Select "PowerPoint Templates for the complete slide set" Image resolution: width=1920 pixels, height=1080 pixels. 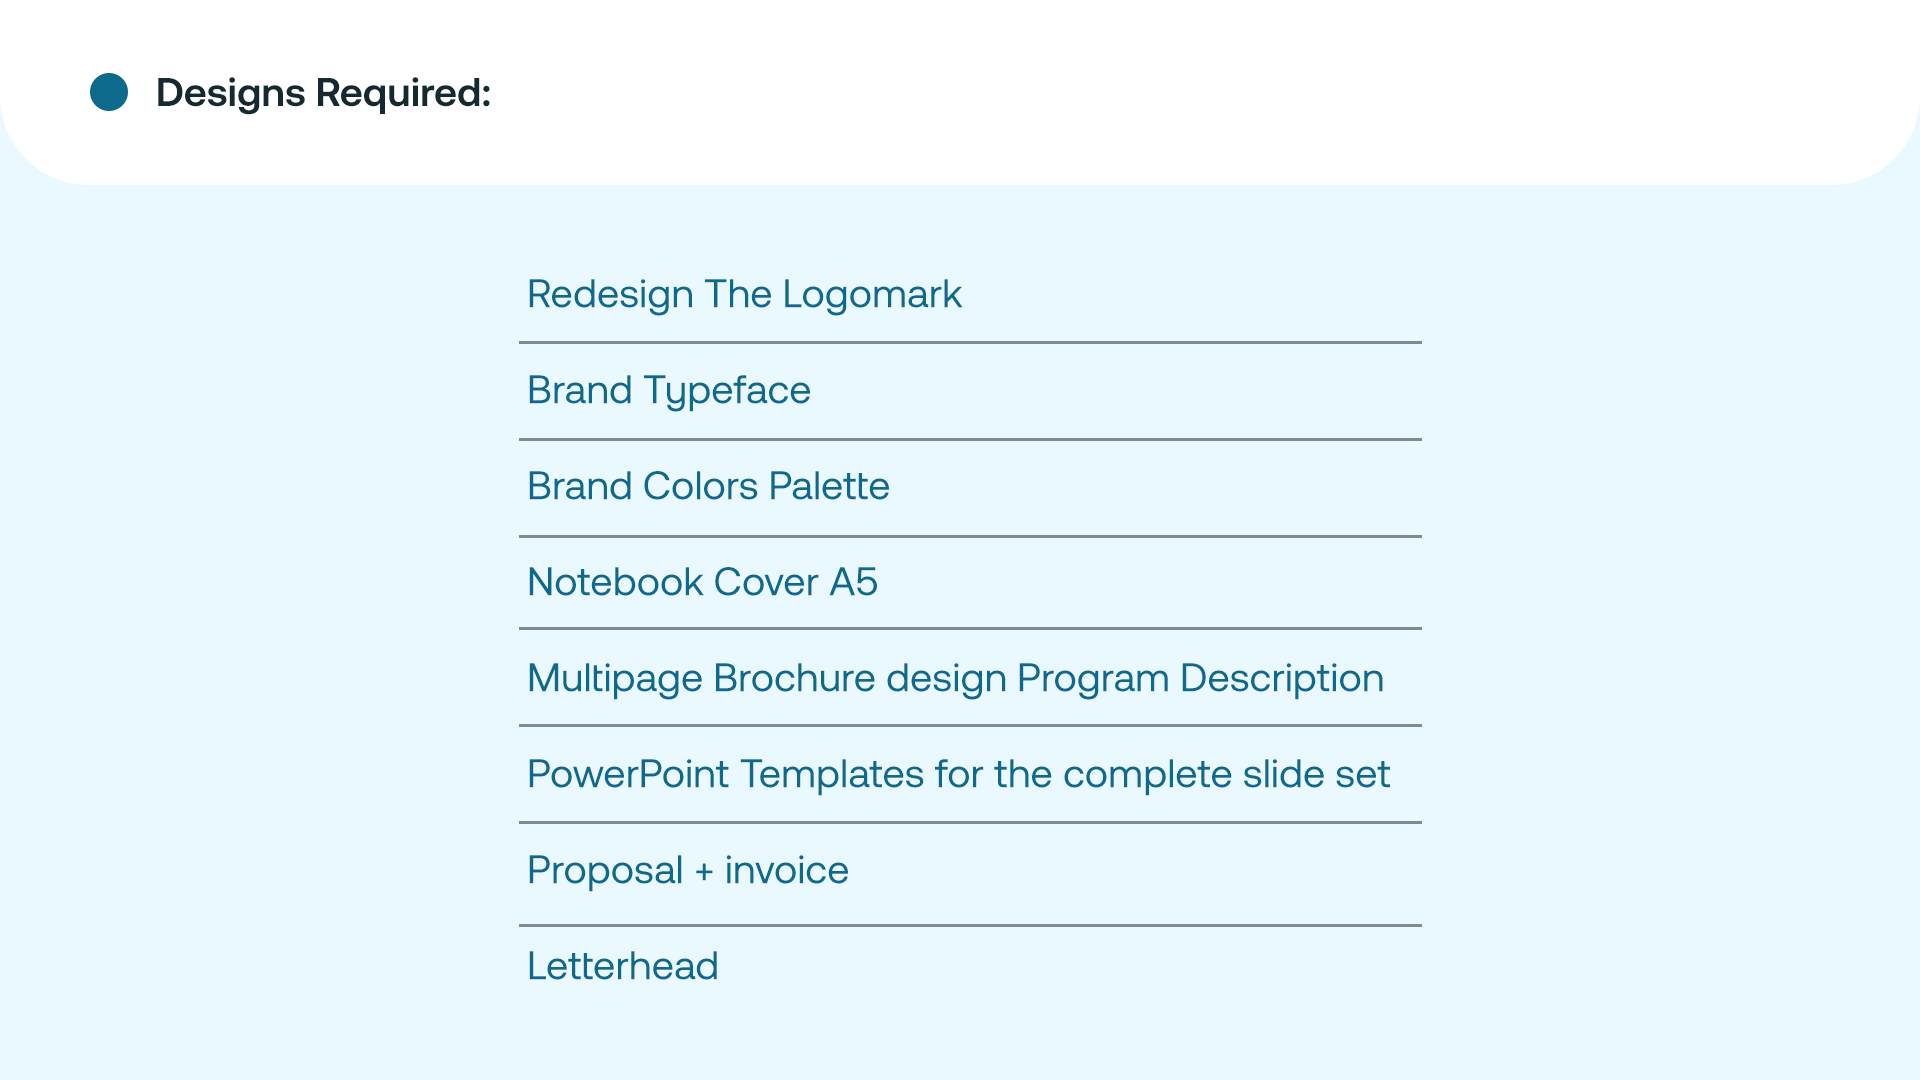[x=958, y=774]
